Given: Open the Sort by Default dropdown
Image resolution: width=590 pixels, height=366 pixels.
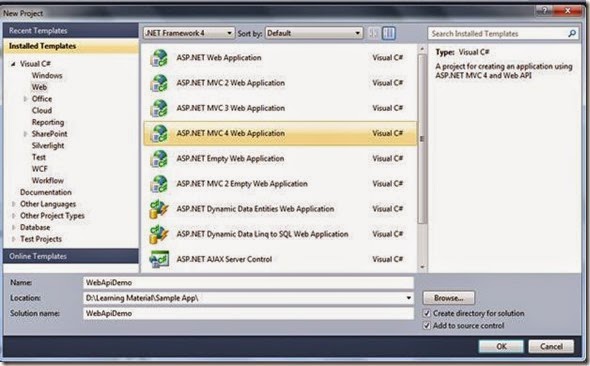Looking at the screenshot, I should point(314,33).
